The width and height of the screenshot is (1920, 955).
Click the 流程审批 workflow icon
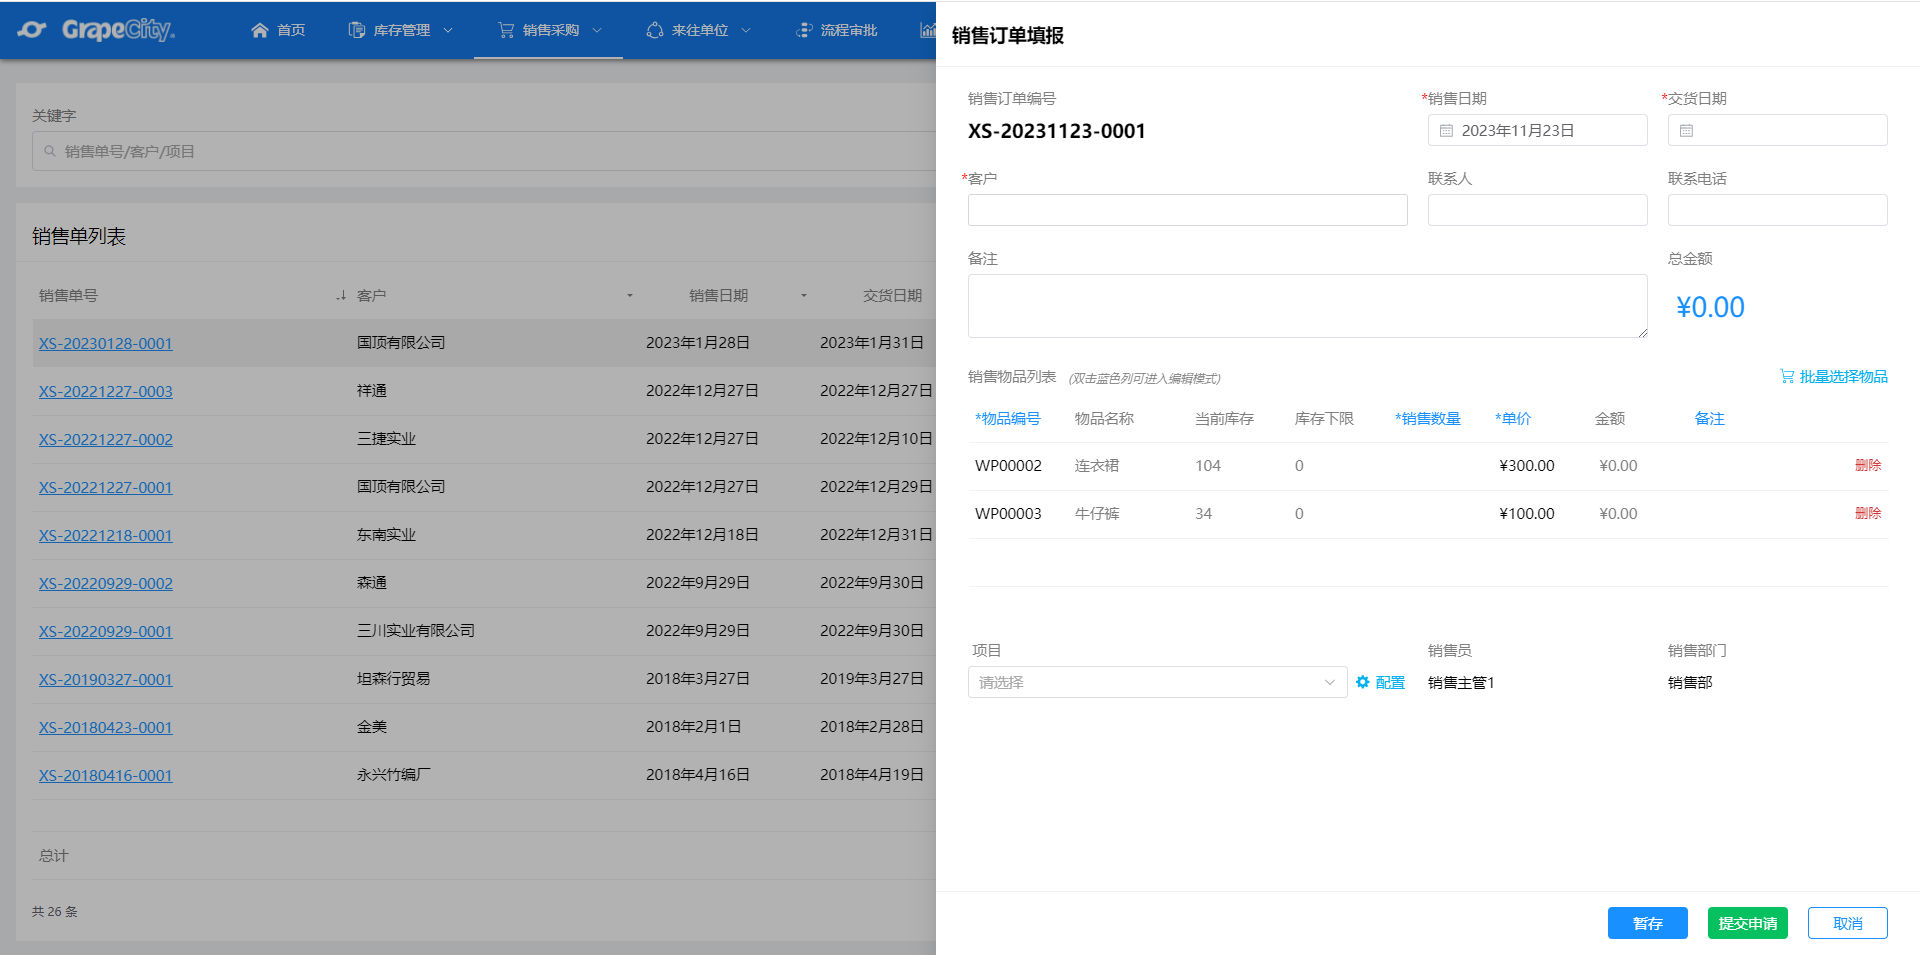[x=804, y=30]
